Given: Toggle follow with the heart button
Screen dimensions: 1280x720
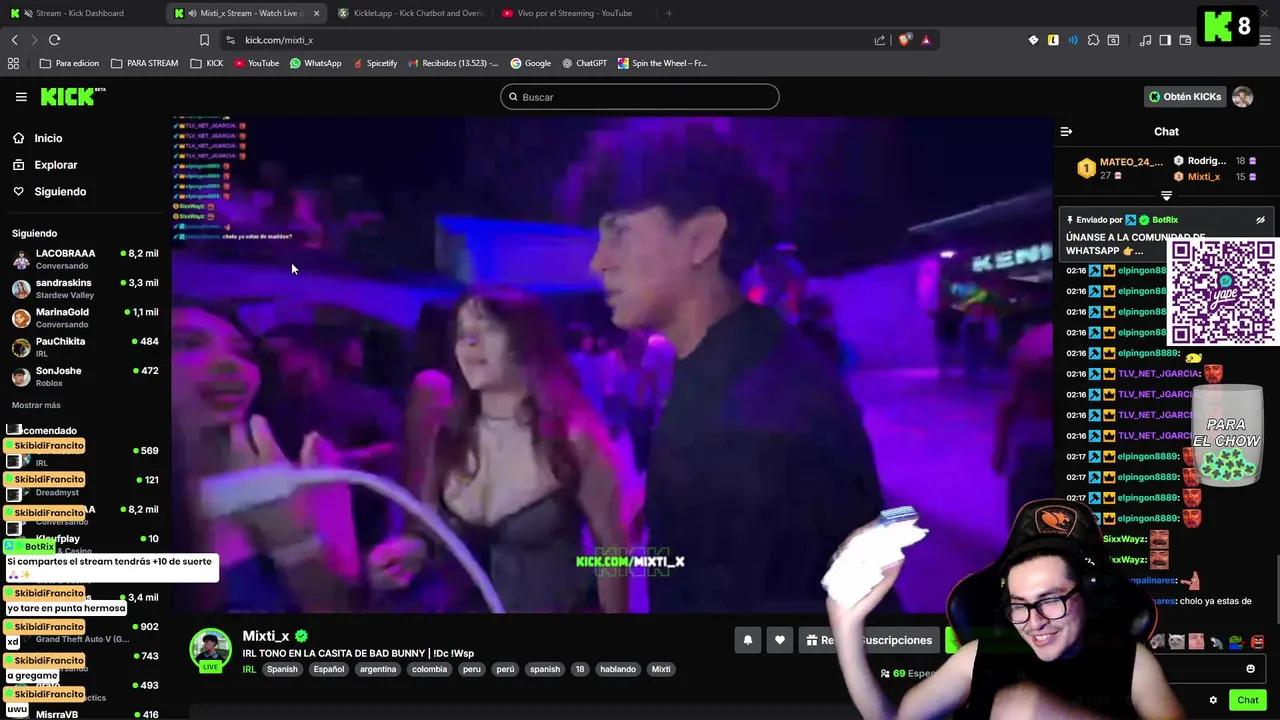Looking at the screenshot, I should point(780,640).
